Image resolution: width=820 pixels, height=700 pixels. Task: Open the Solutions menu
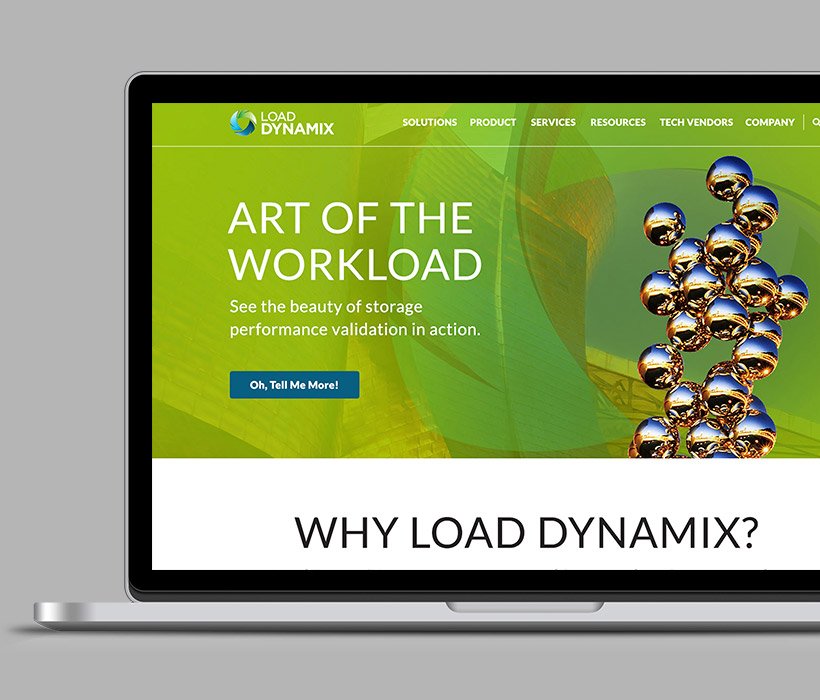click(429, 122)
